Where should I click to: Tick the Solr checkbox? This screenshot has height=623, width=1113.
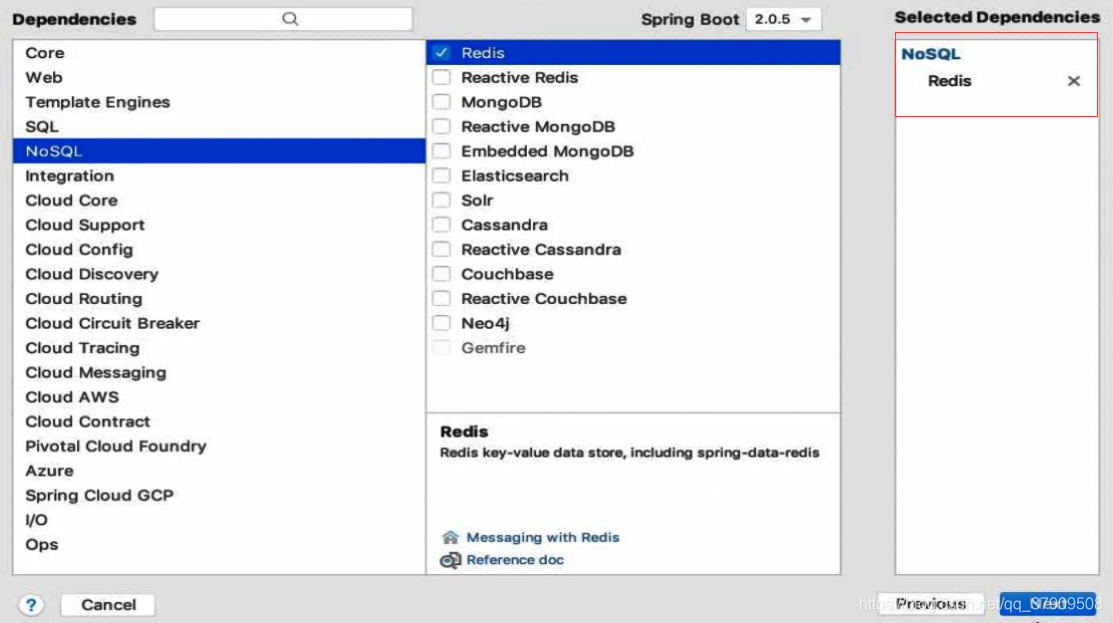tap(442, 200)
